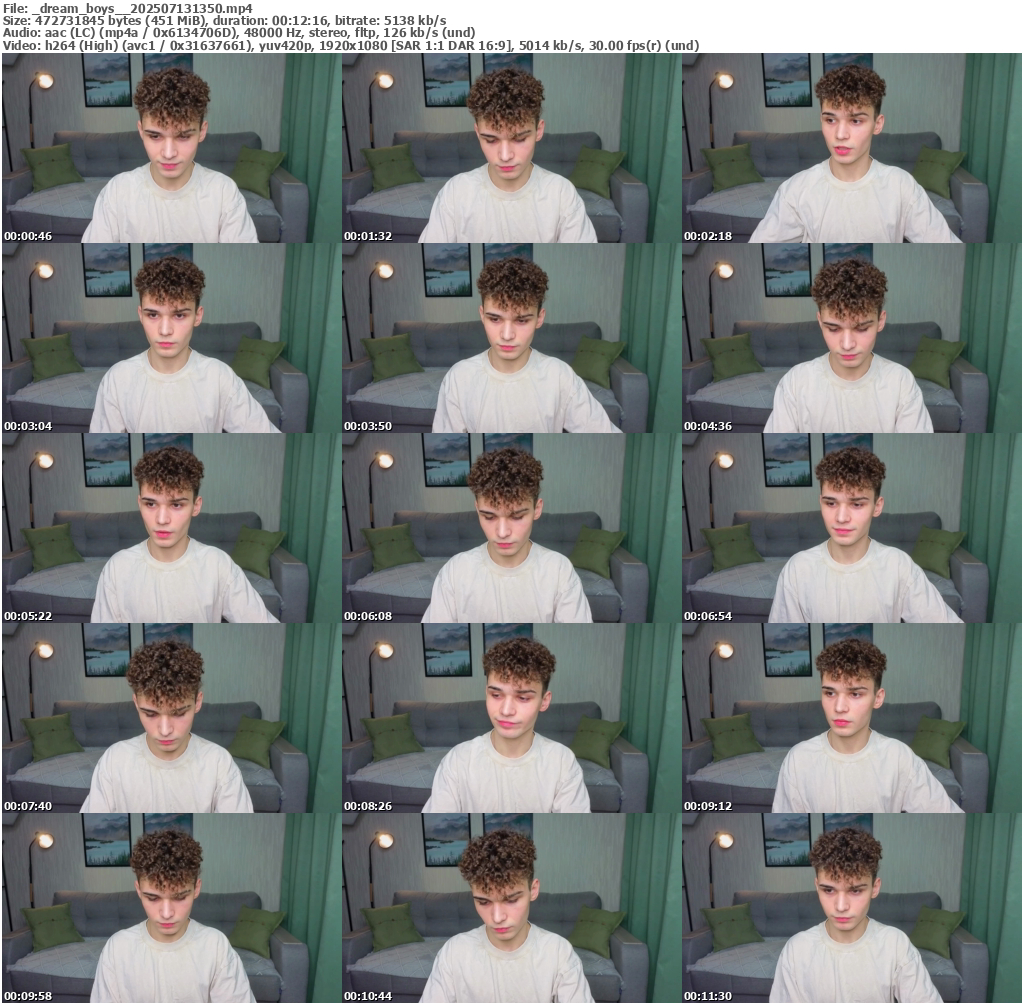Select the Audio codec info line
This screenshot has height=1003, width=1024.
[x=239, y=33]
